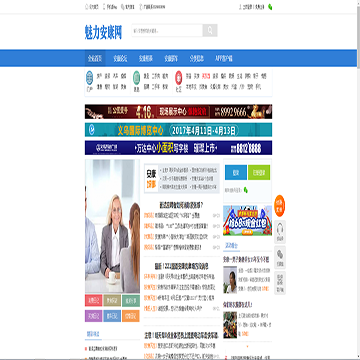Click the headset customer service floating icon

pyautogui.click(x=280, y=232)
